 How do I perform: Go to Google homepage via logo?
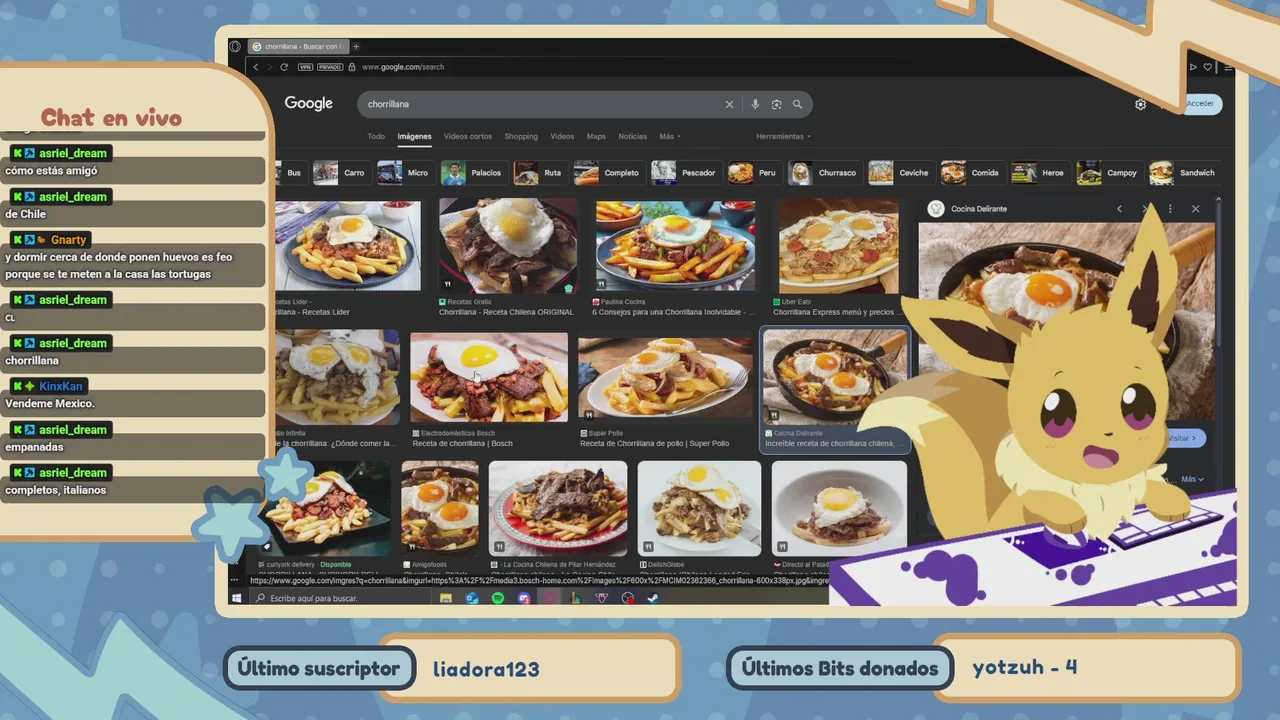coord(308,103)
